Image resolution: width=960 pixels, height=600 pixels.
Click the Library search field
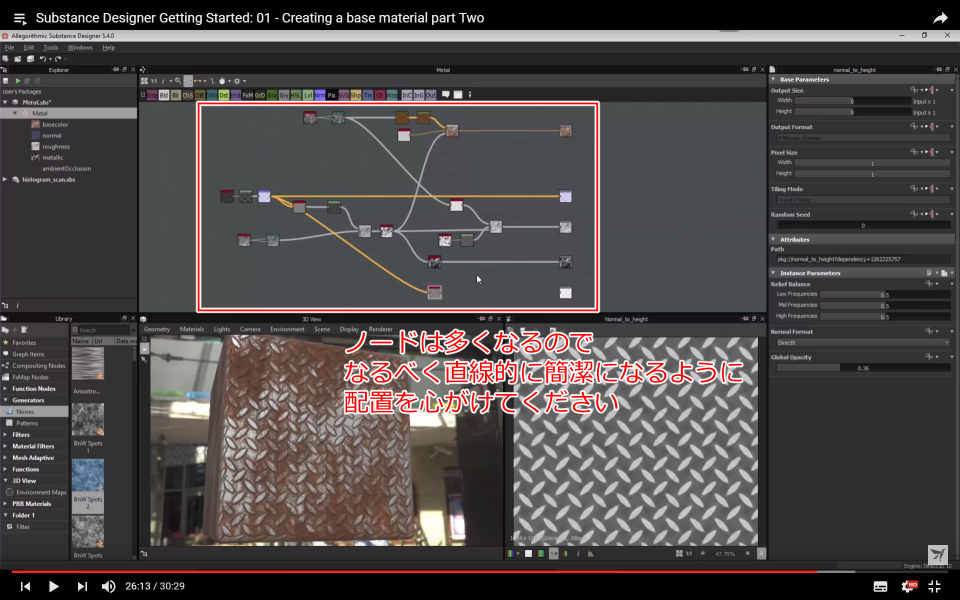[x=101, y=330]
